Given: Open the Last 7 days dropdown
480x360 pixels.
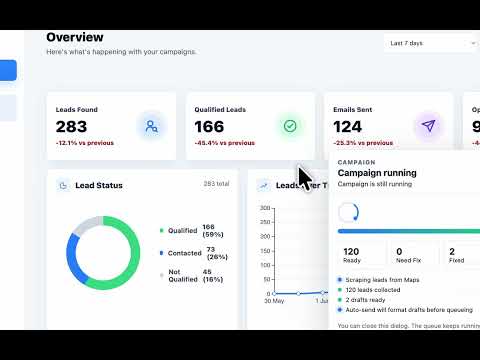Looking at the screenshot, I should 432,43.
